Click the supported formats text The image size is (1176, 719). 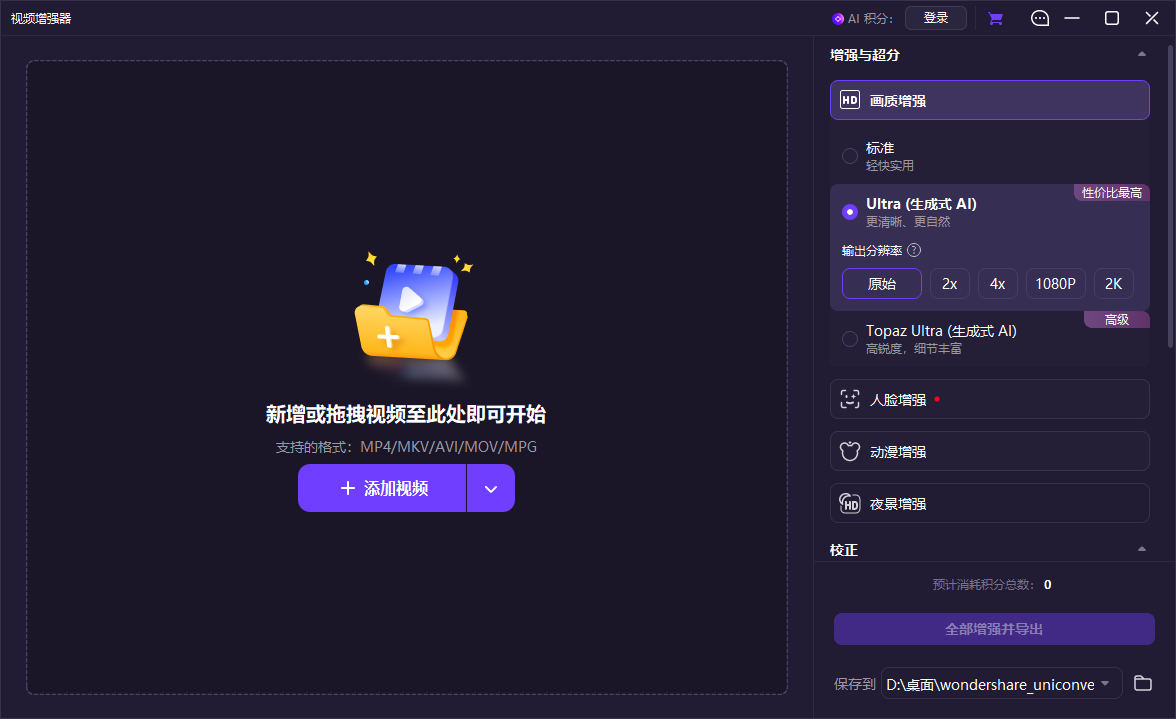point(406,447)
